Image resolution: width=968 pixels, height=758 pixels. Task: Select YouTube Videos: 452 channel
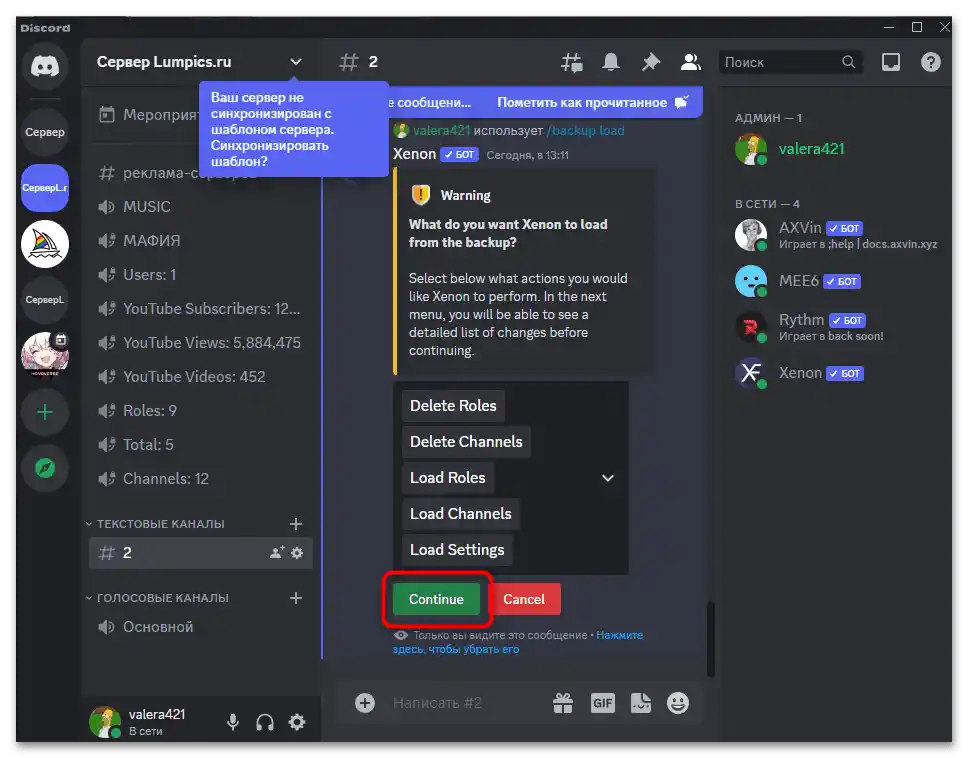(201, 377)
